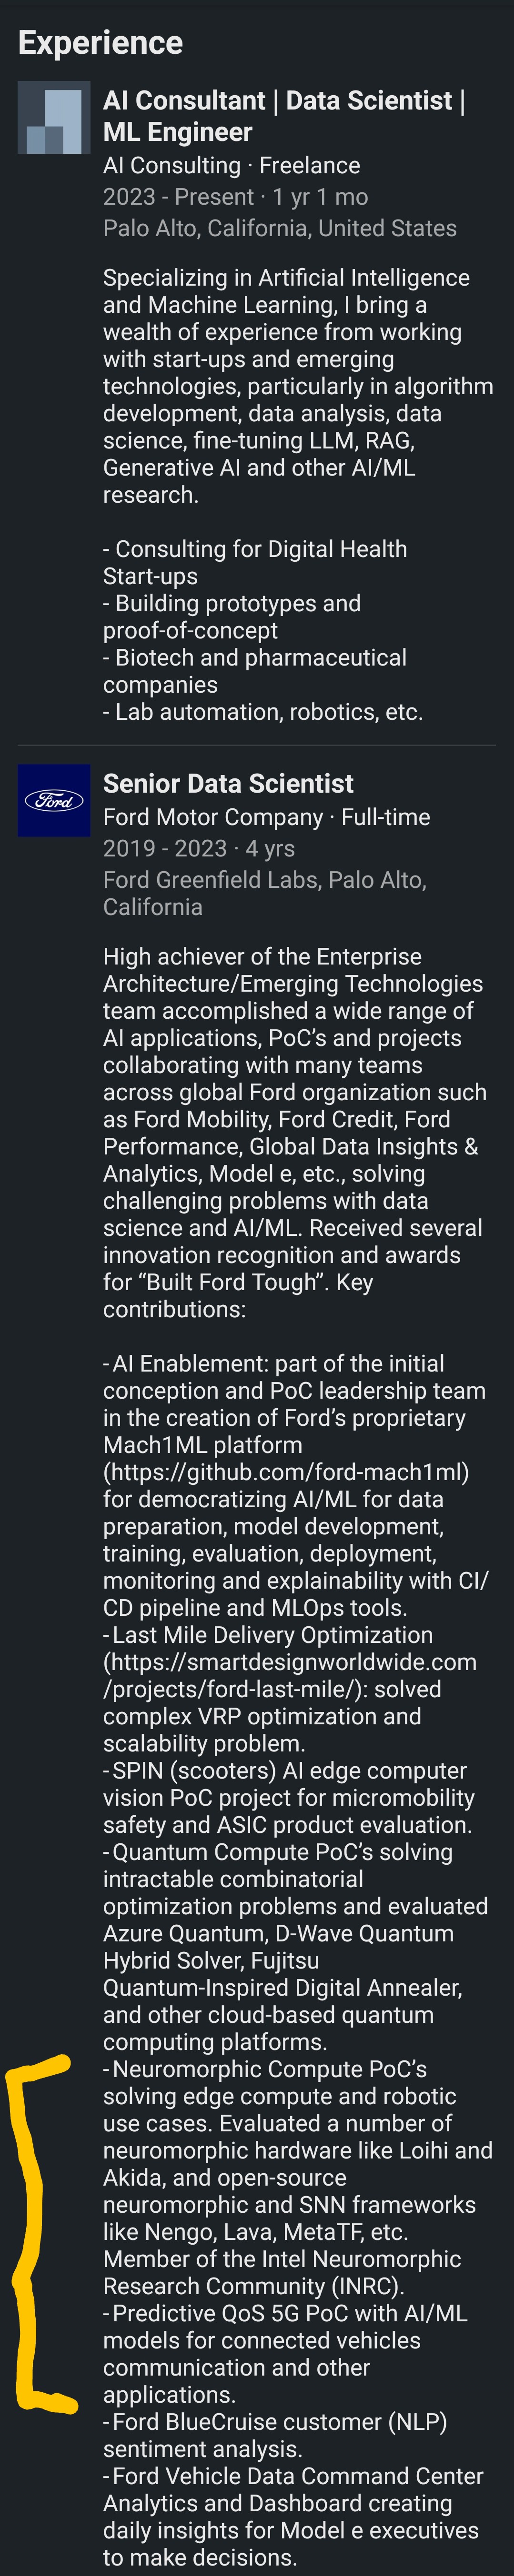Image resolution: width=514 pixels, height=2576 pixels.
Task: Click the Quantum Compute PoC's bullet
Action: coord(295,1933)
